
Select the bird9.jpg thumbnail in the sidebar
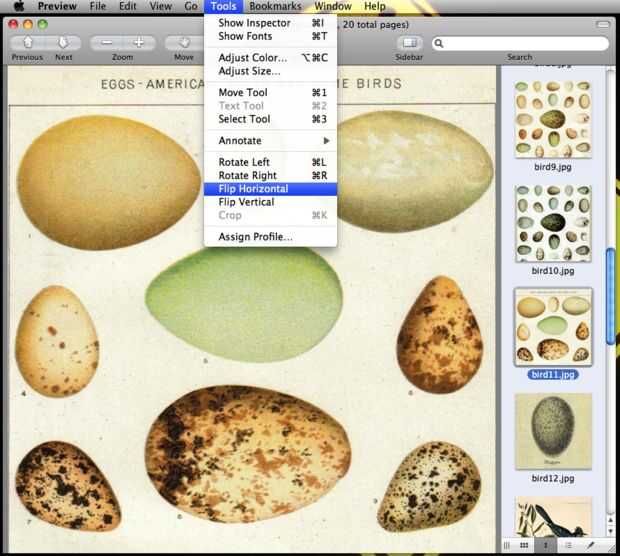pos(553,119)
